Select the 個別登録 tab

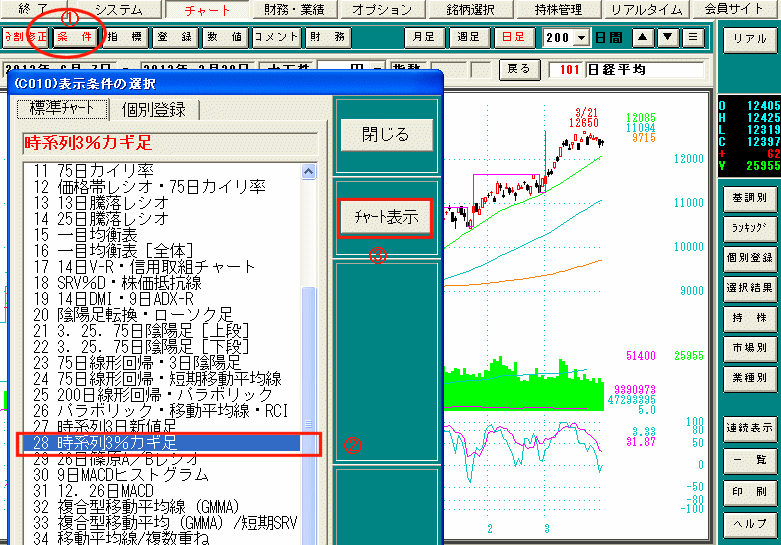tap(154, 110)
